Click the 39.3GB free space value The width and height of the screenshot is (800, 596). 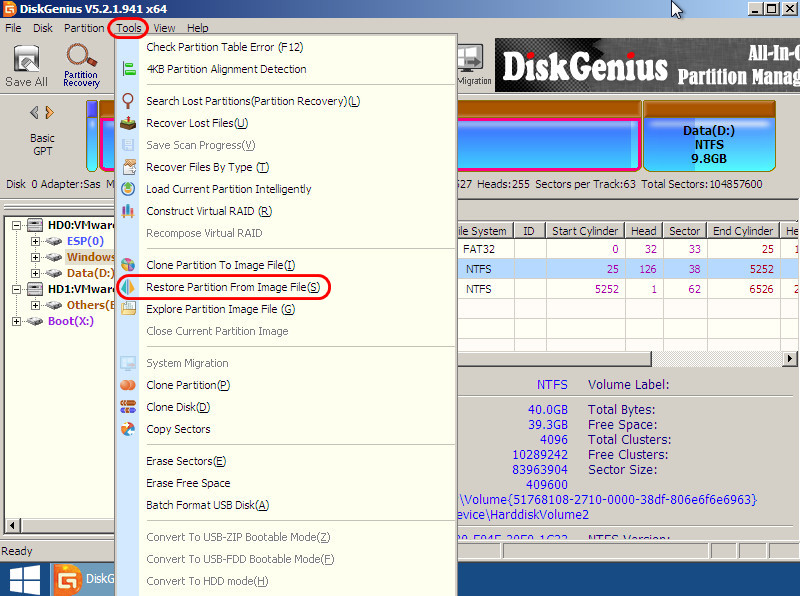pos(547,425)
